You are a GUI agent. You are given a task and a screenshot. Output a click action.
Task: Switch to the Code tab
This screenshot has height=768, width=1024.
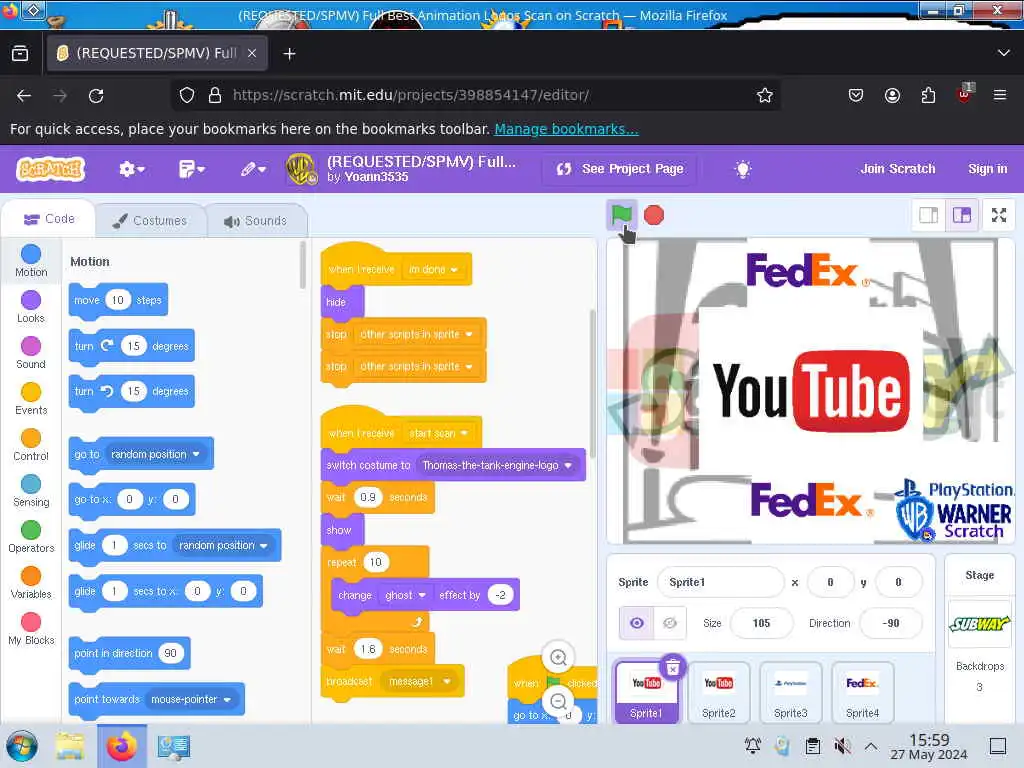[x=49, y=219]
